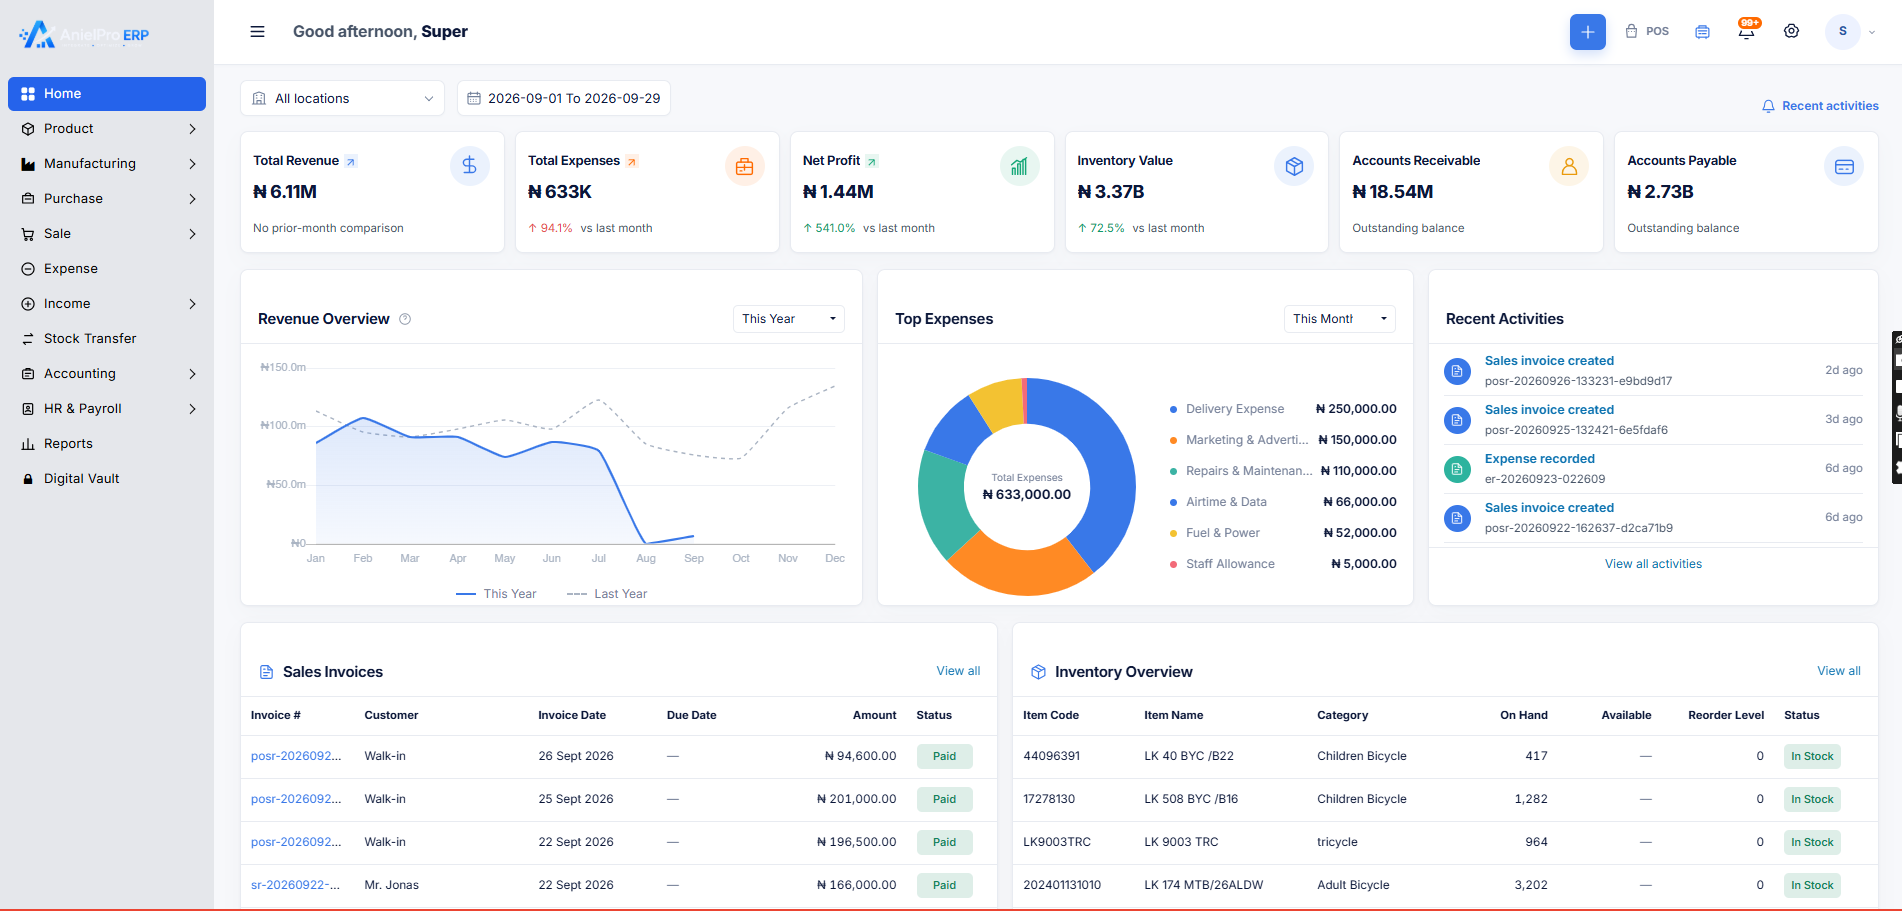Image resolution: width=1902 pixels, height=911 pixels.
Task: Expand the Manufacturing sidebar menu
Action: click(x=107, y=164)
